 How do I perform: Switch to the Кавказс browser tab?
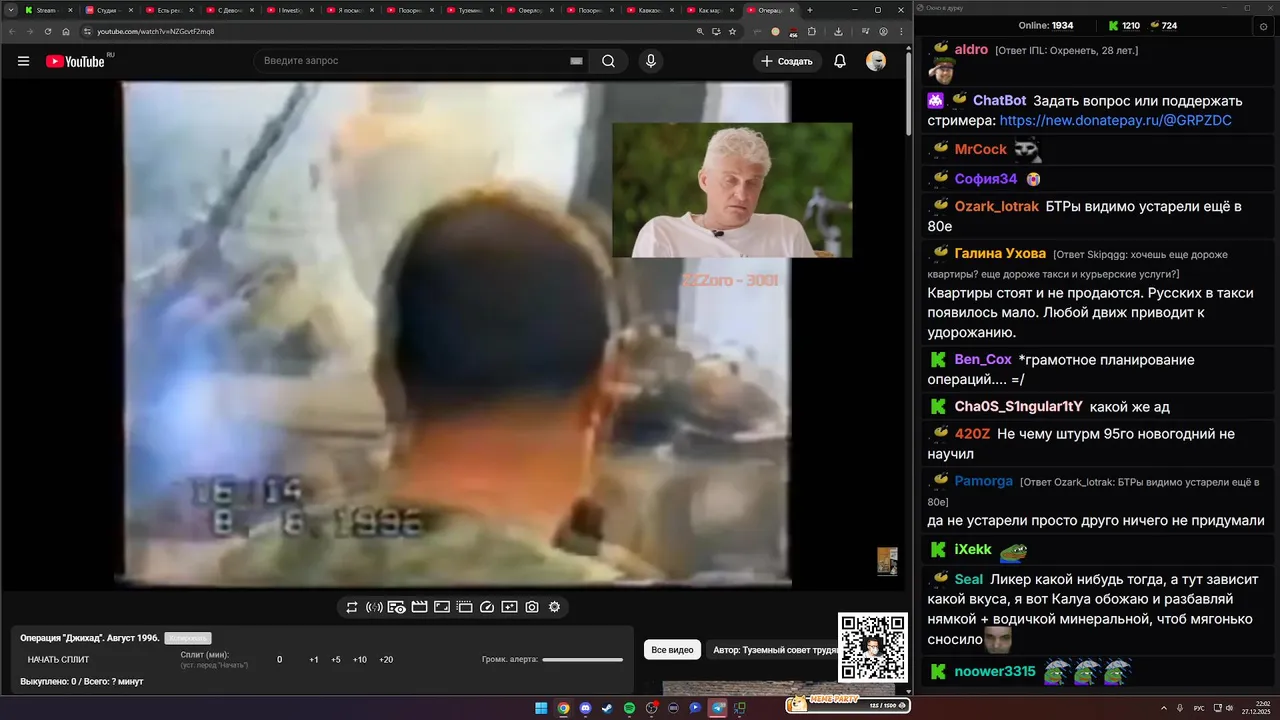(651, 10)
